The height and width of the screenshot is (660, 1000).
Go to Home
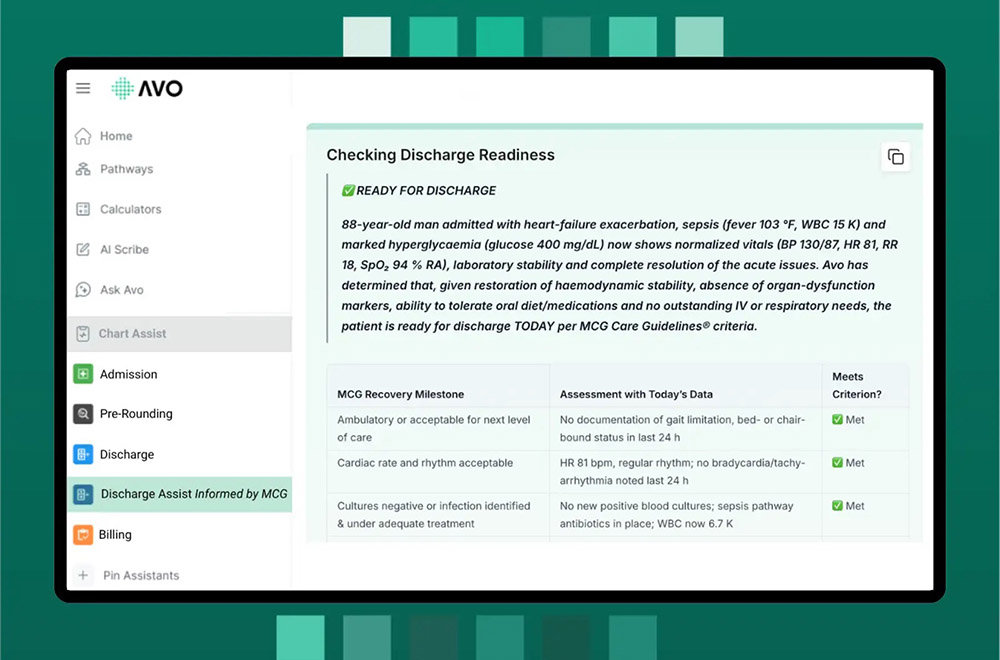pyautogui.click(x=116, y=136)
